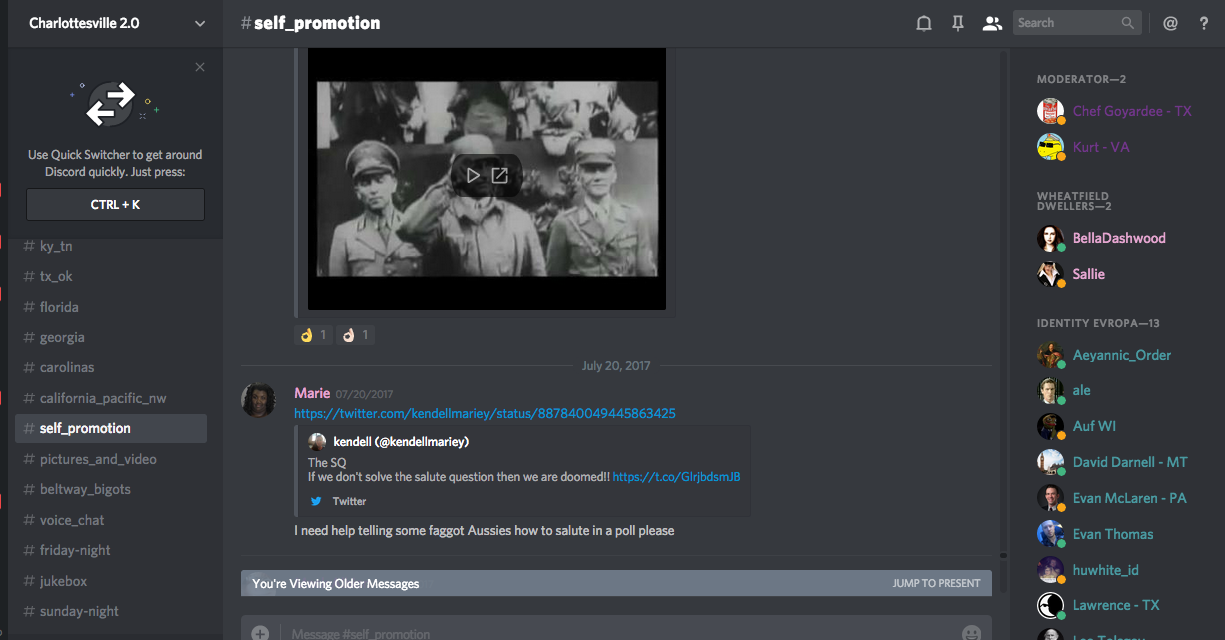Click inside the Search field
The width and height of the screenshot is (1225, 640).
(1065, 23)
